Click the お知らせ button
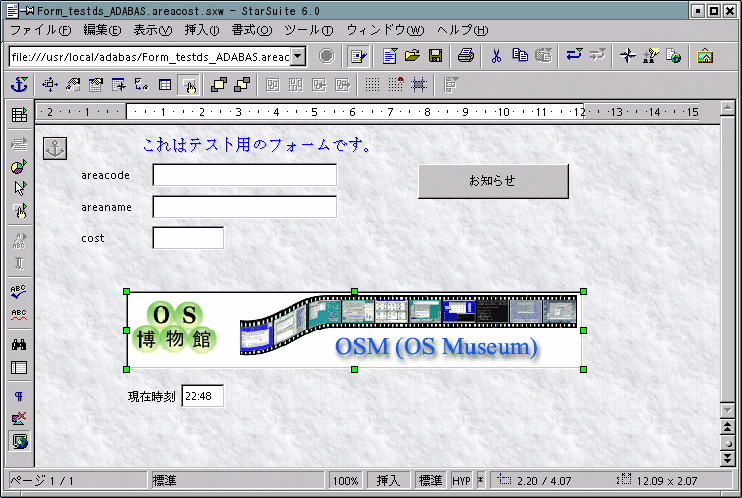The width and height of the screenshot is (742, 498). [493, 181]
